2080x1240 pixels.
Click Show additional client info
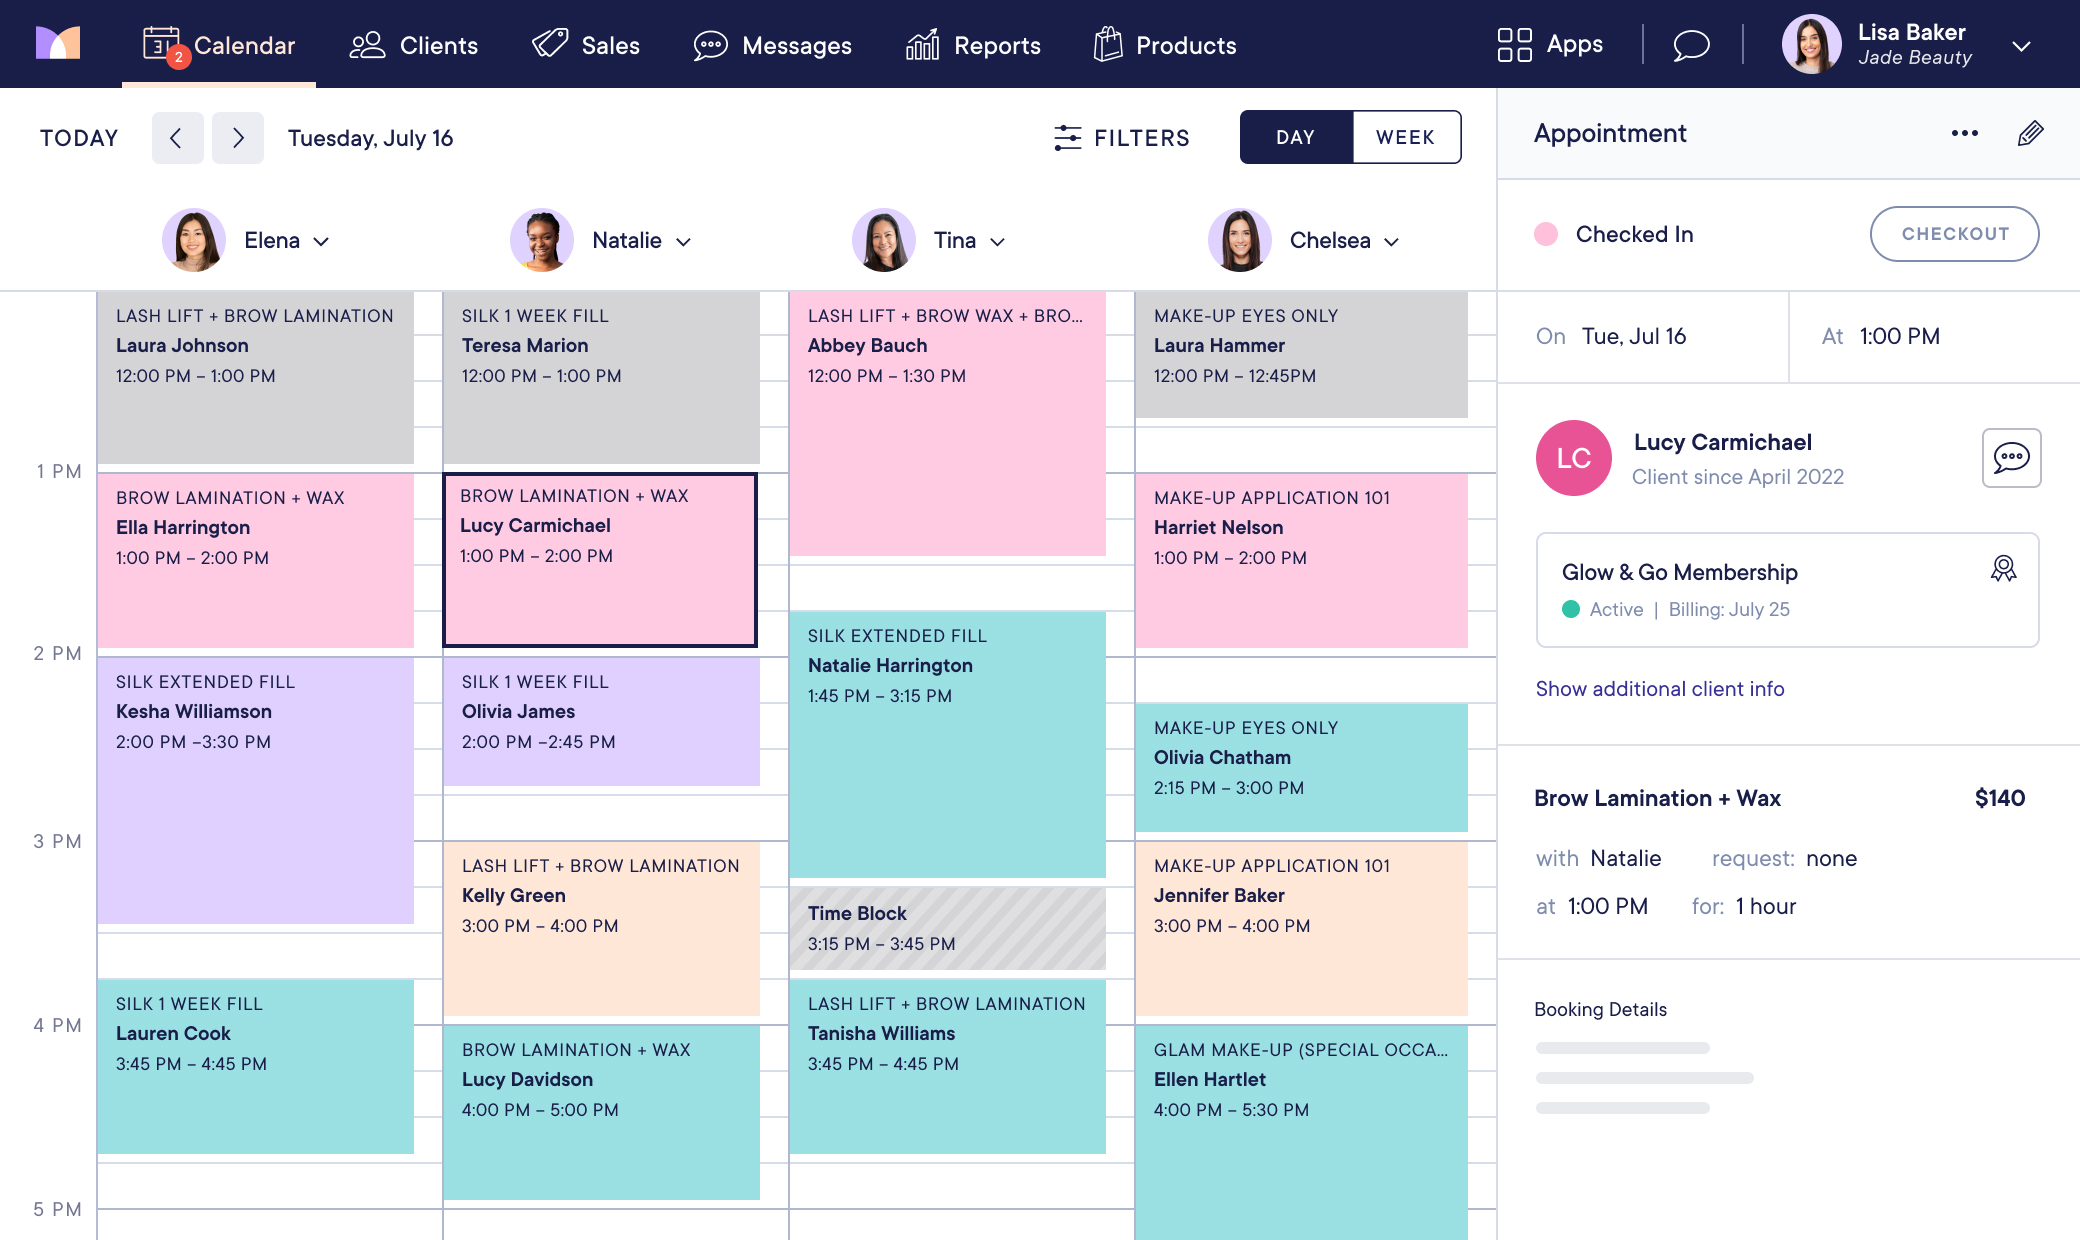pos(1660,688)
